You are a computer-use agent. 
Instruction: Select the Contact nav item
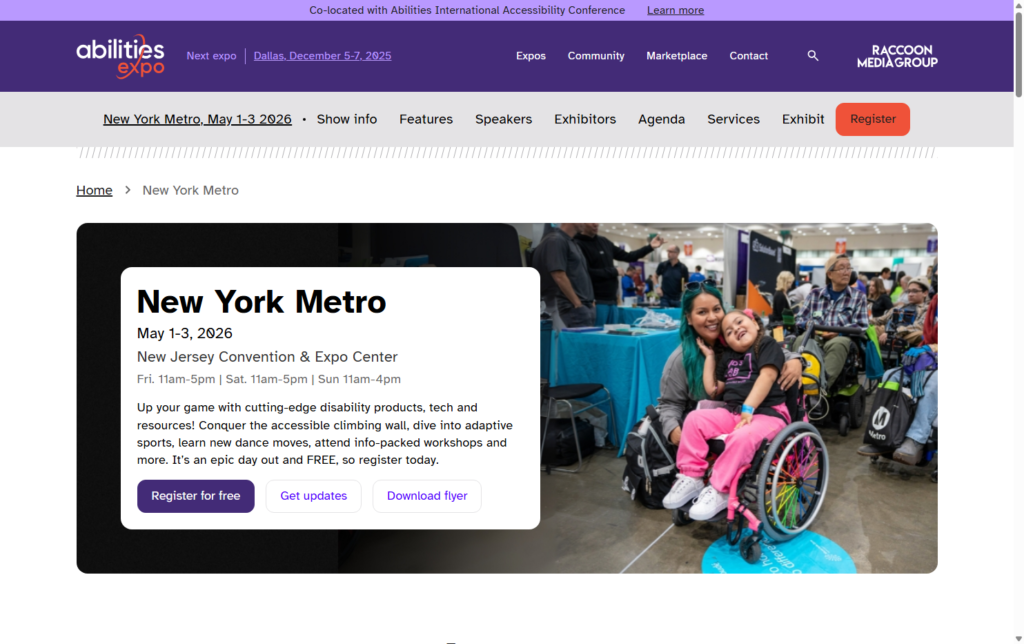coord(748,56)
